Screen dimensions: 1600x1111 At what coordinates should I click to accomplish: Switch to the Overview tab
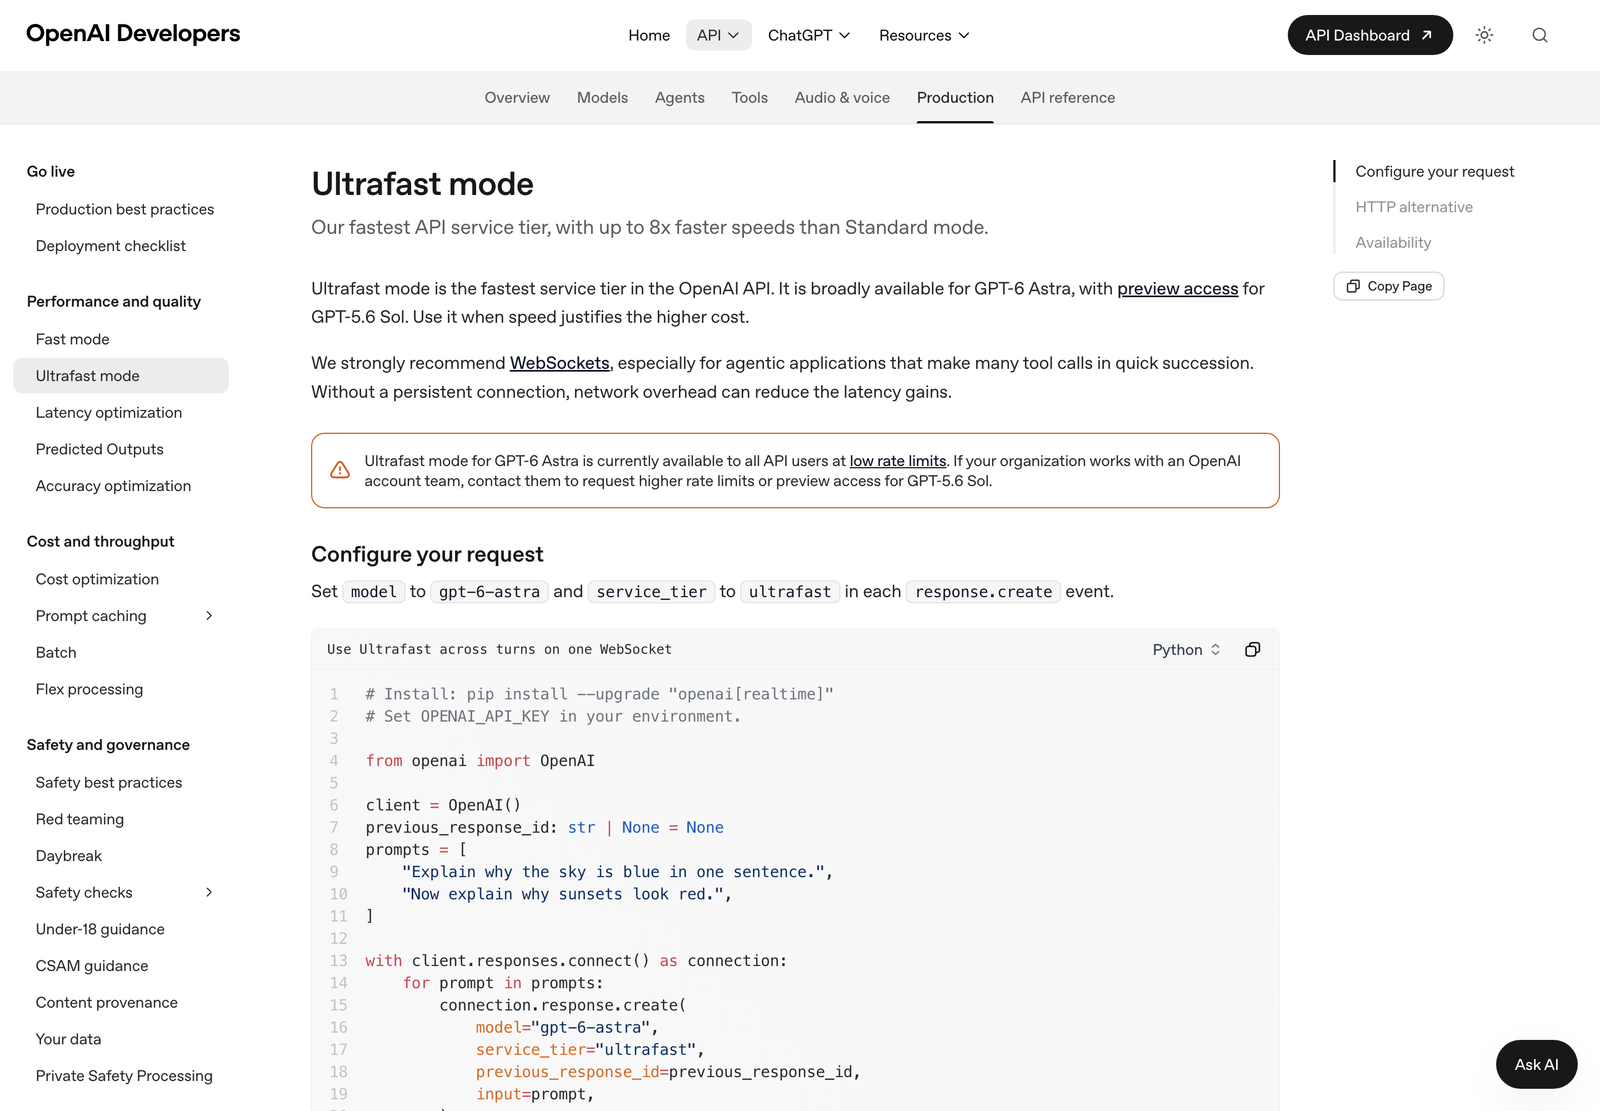point(517,98)
